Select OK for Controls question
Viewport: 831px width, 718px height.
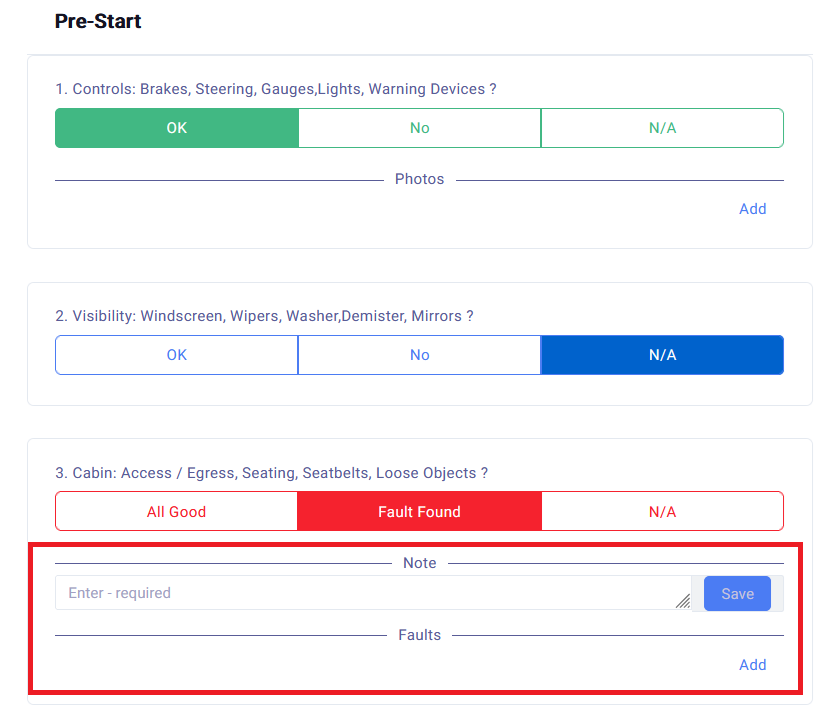(x=177, y=128)
